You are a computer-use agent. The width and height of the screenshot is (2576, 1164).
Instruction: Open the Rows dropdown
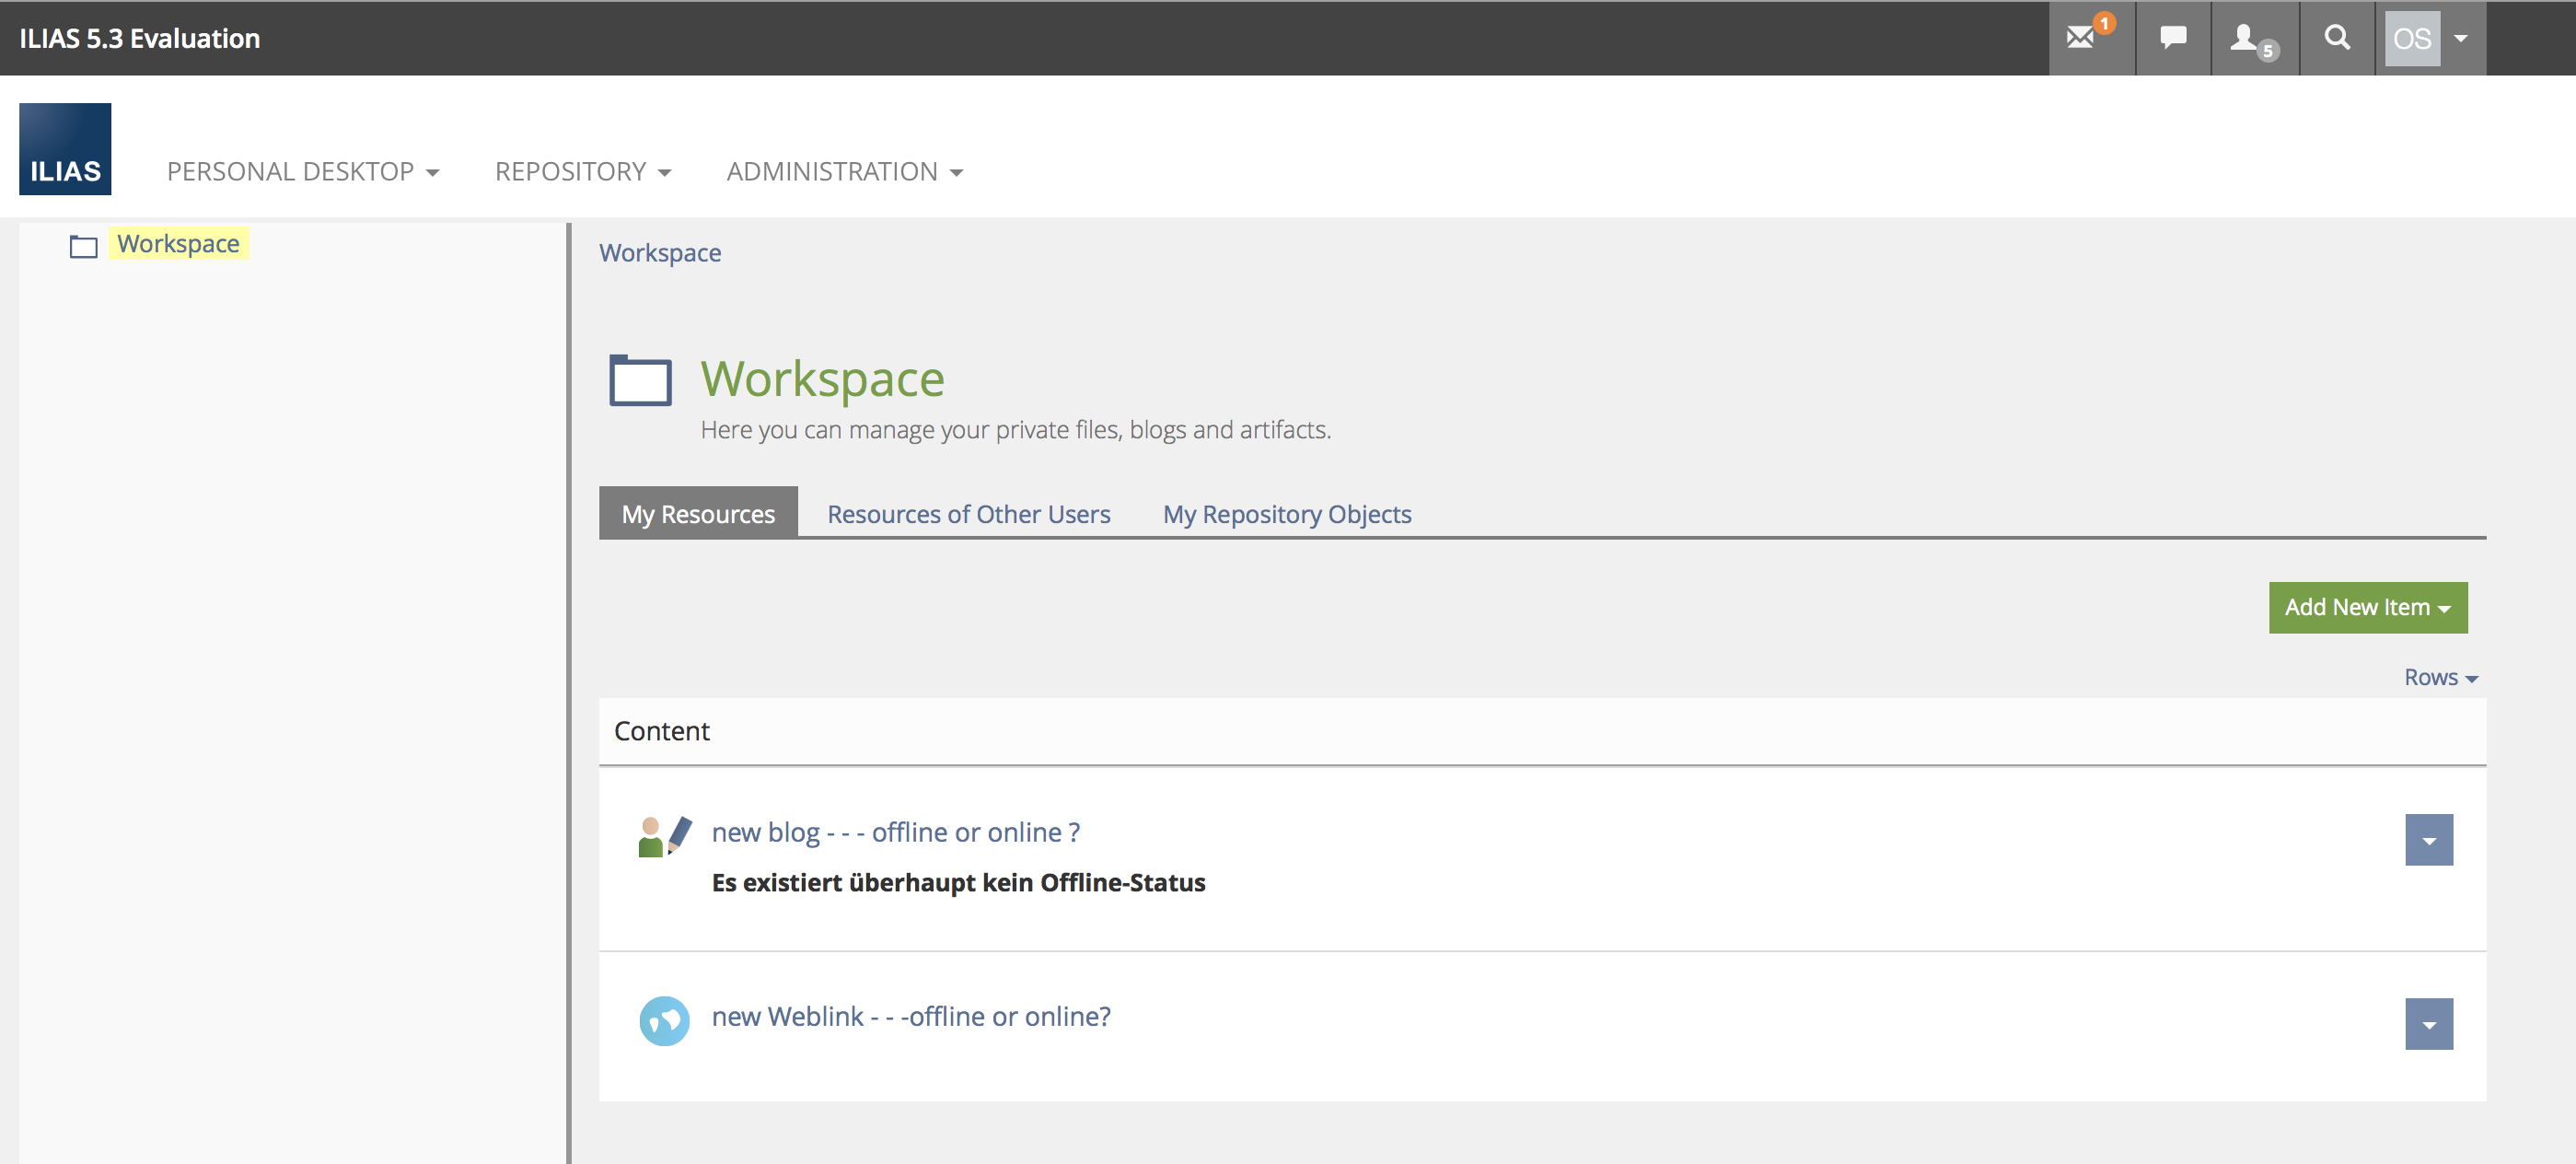tap(2440, 677)
